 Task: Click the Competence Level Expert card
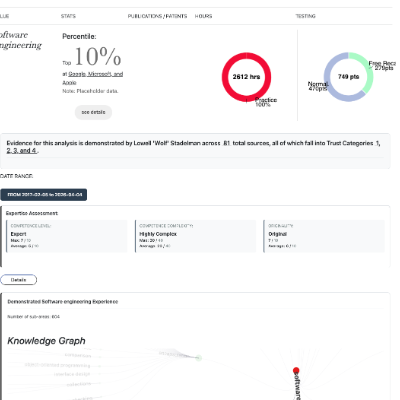click(x=67, y=236)
